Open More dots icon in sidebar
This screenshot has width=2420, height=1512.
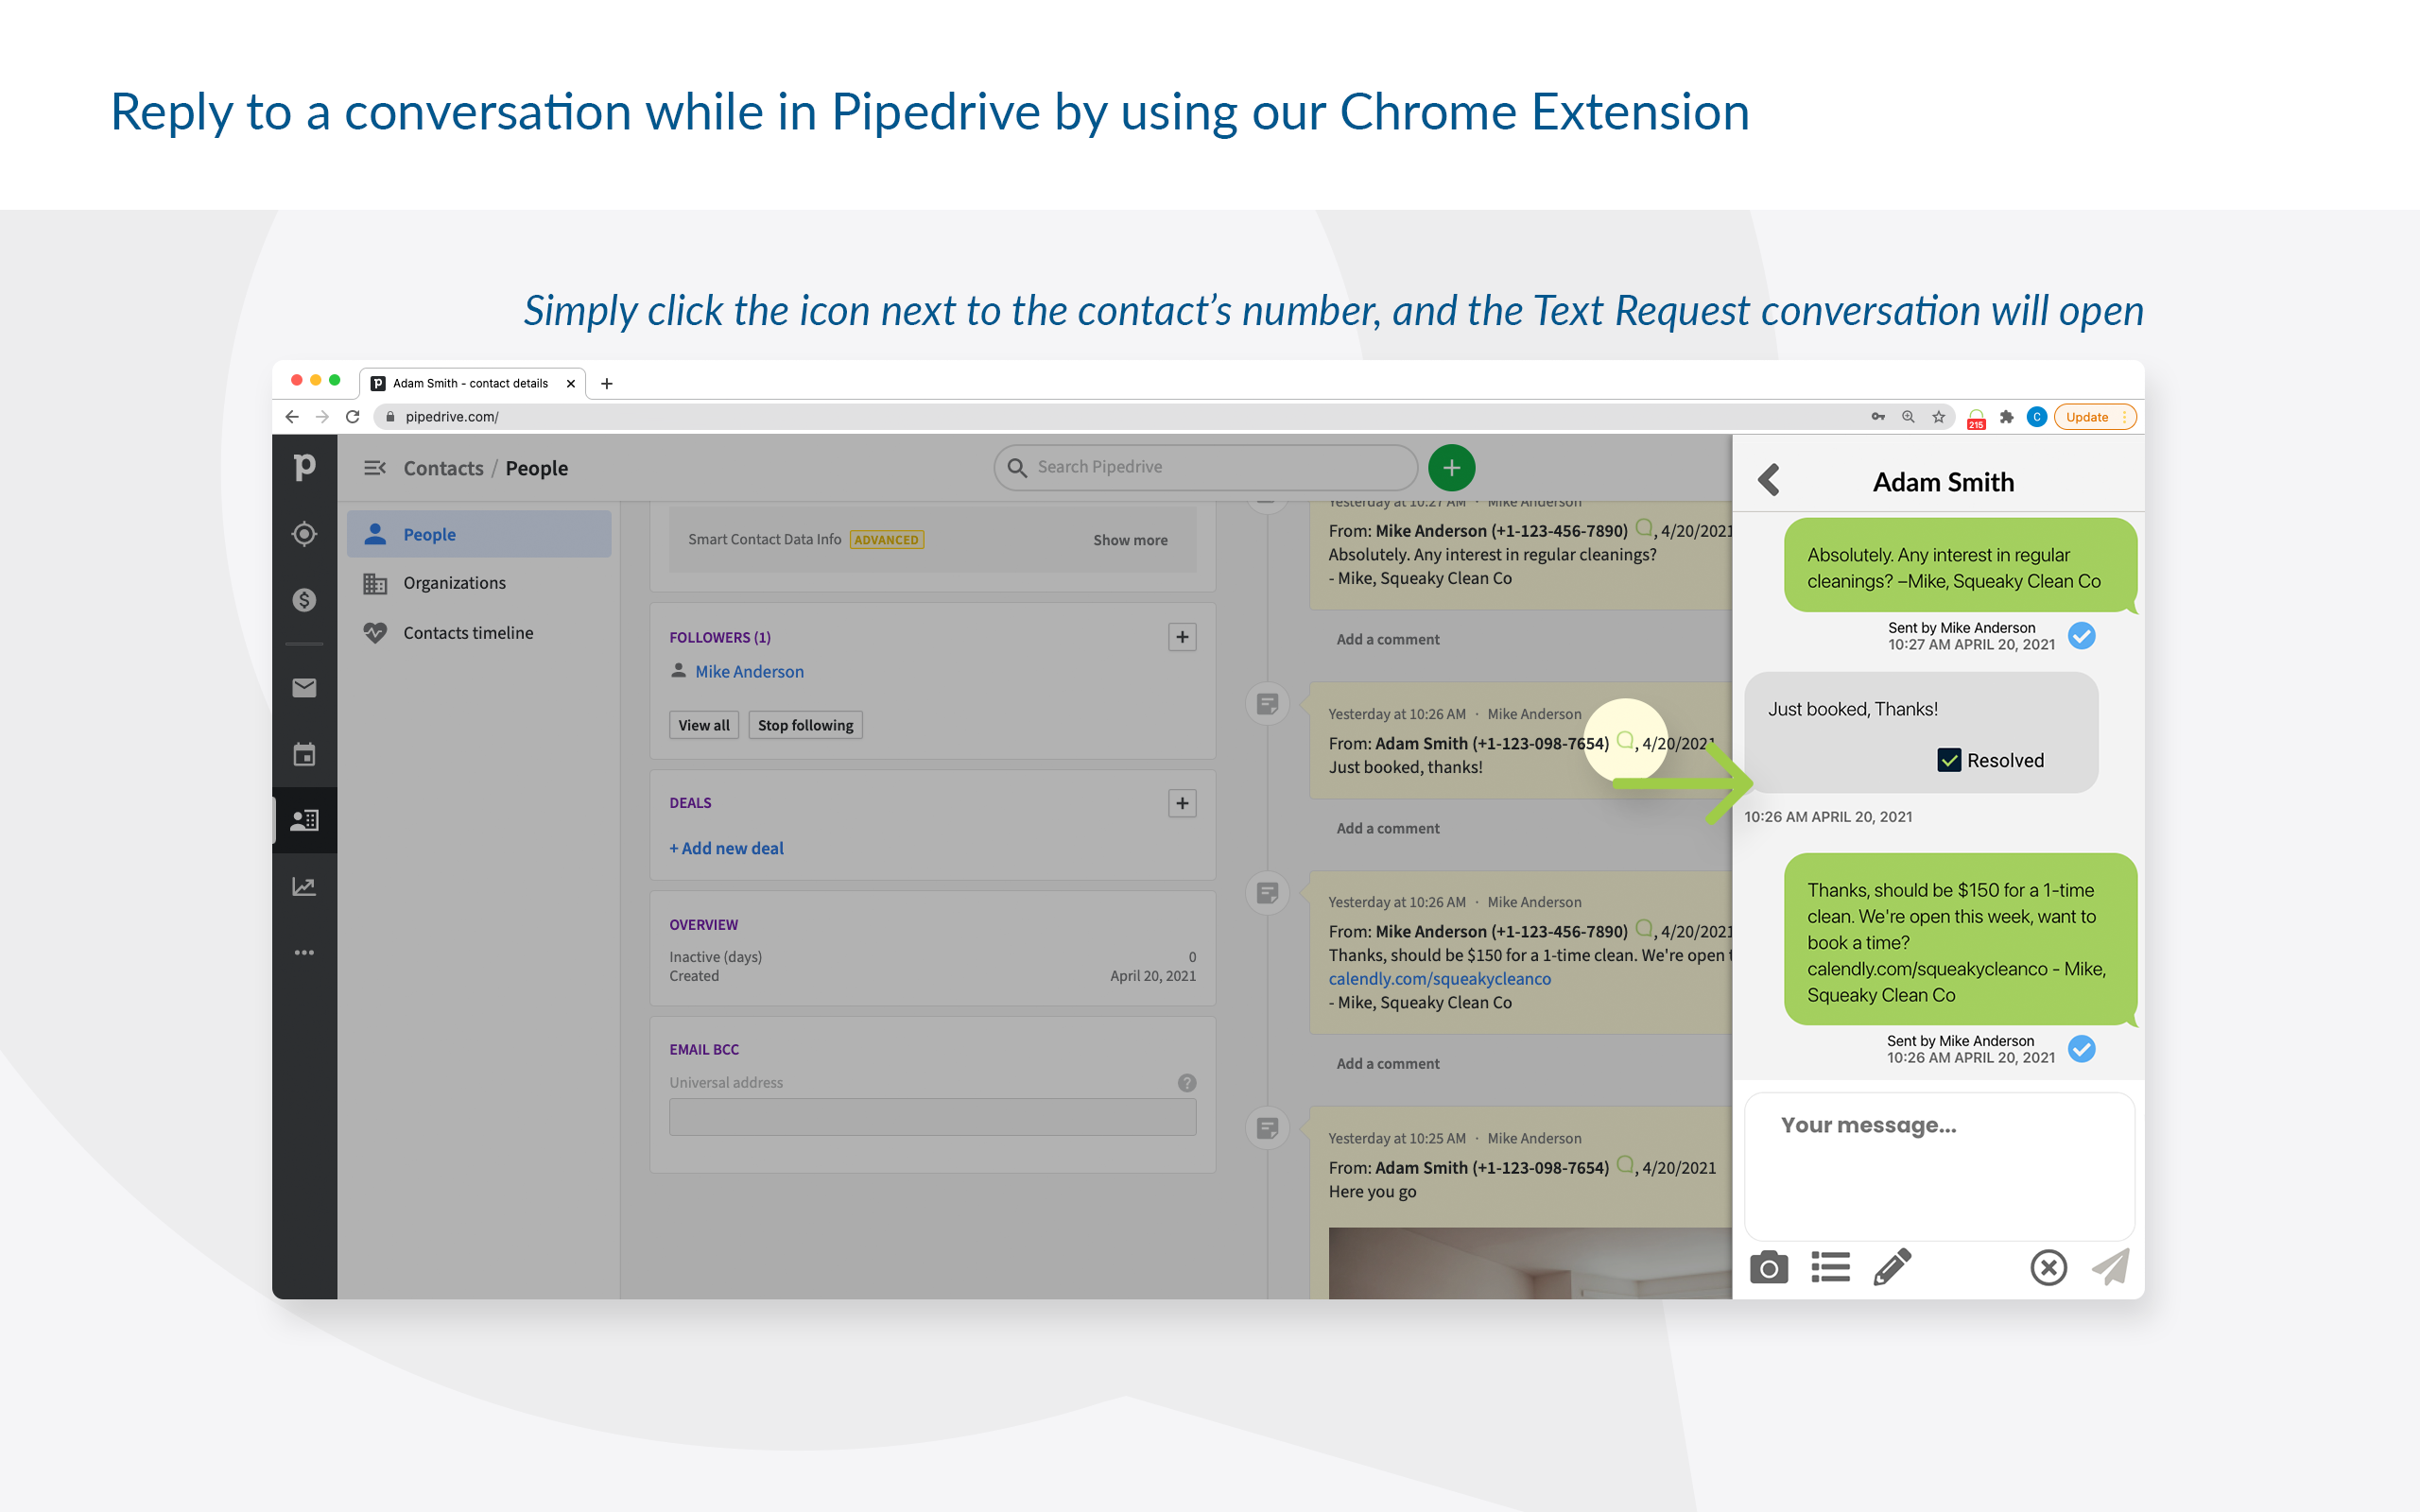304,953
